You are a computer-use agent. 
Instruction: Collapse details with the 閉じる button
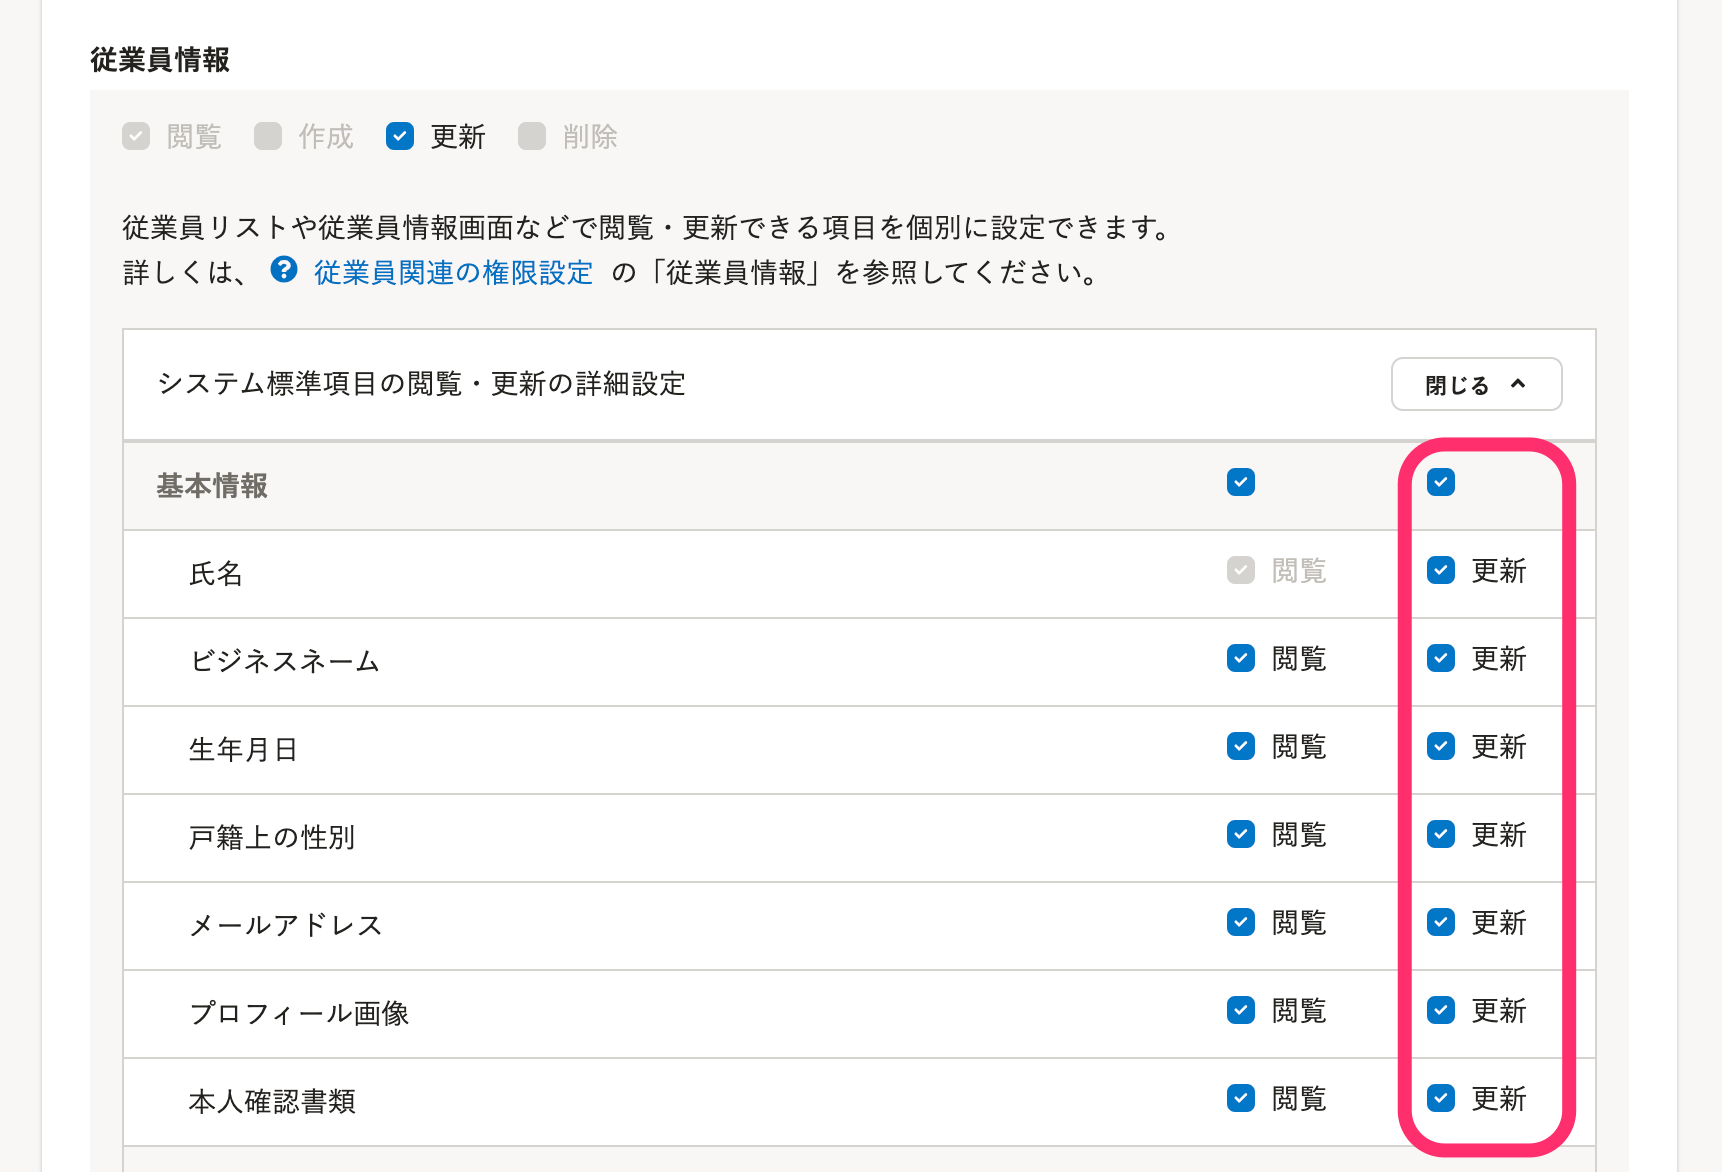[x=1476, y=384]
